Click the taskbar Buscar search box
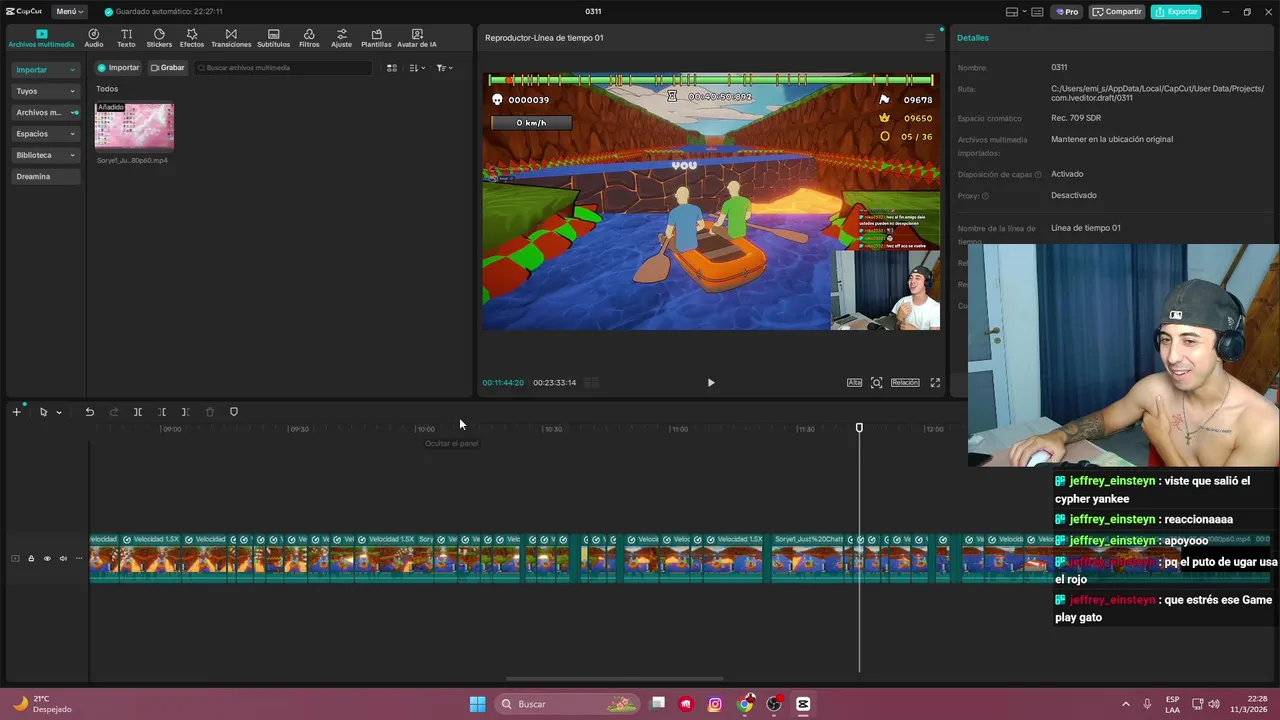Image resolution: width=1280 pixels, height=720 pixels. (568, 704)
